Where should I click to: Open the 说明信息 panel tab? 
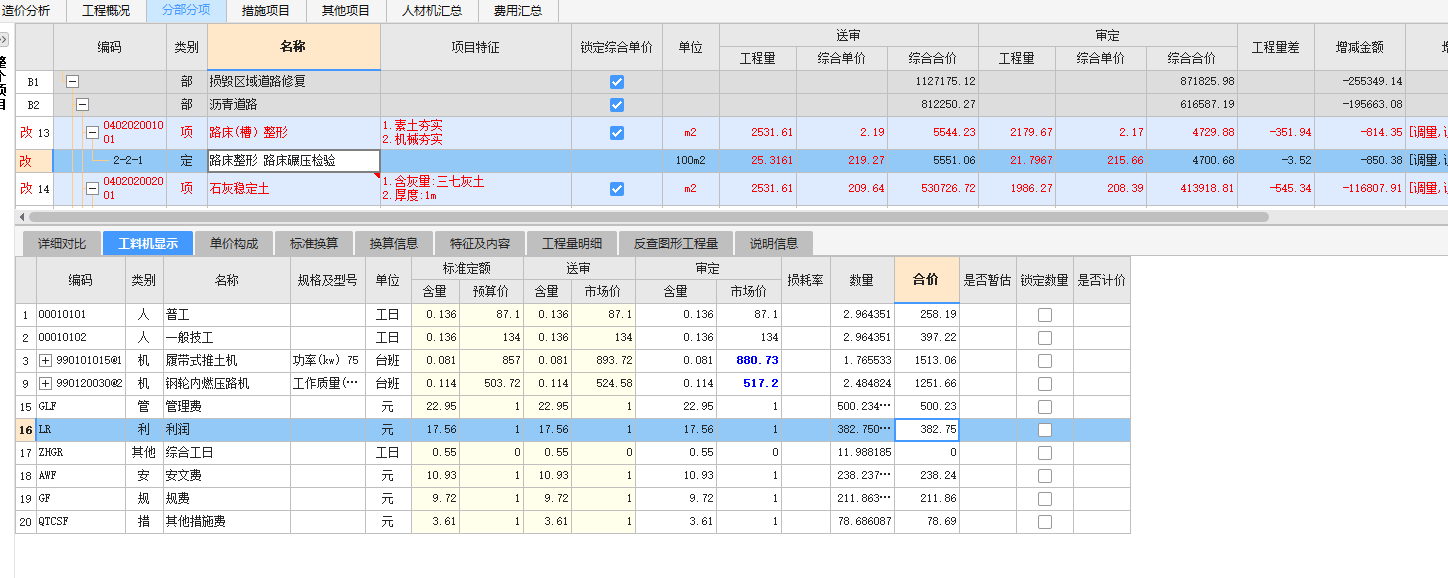pos(774,243)
